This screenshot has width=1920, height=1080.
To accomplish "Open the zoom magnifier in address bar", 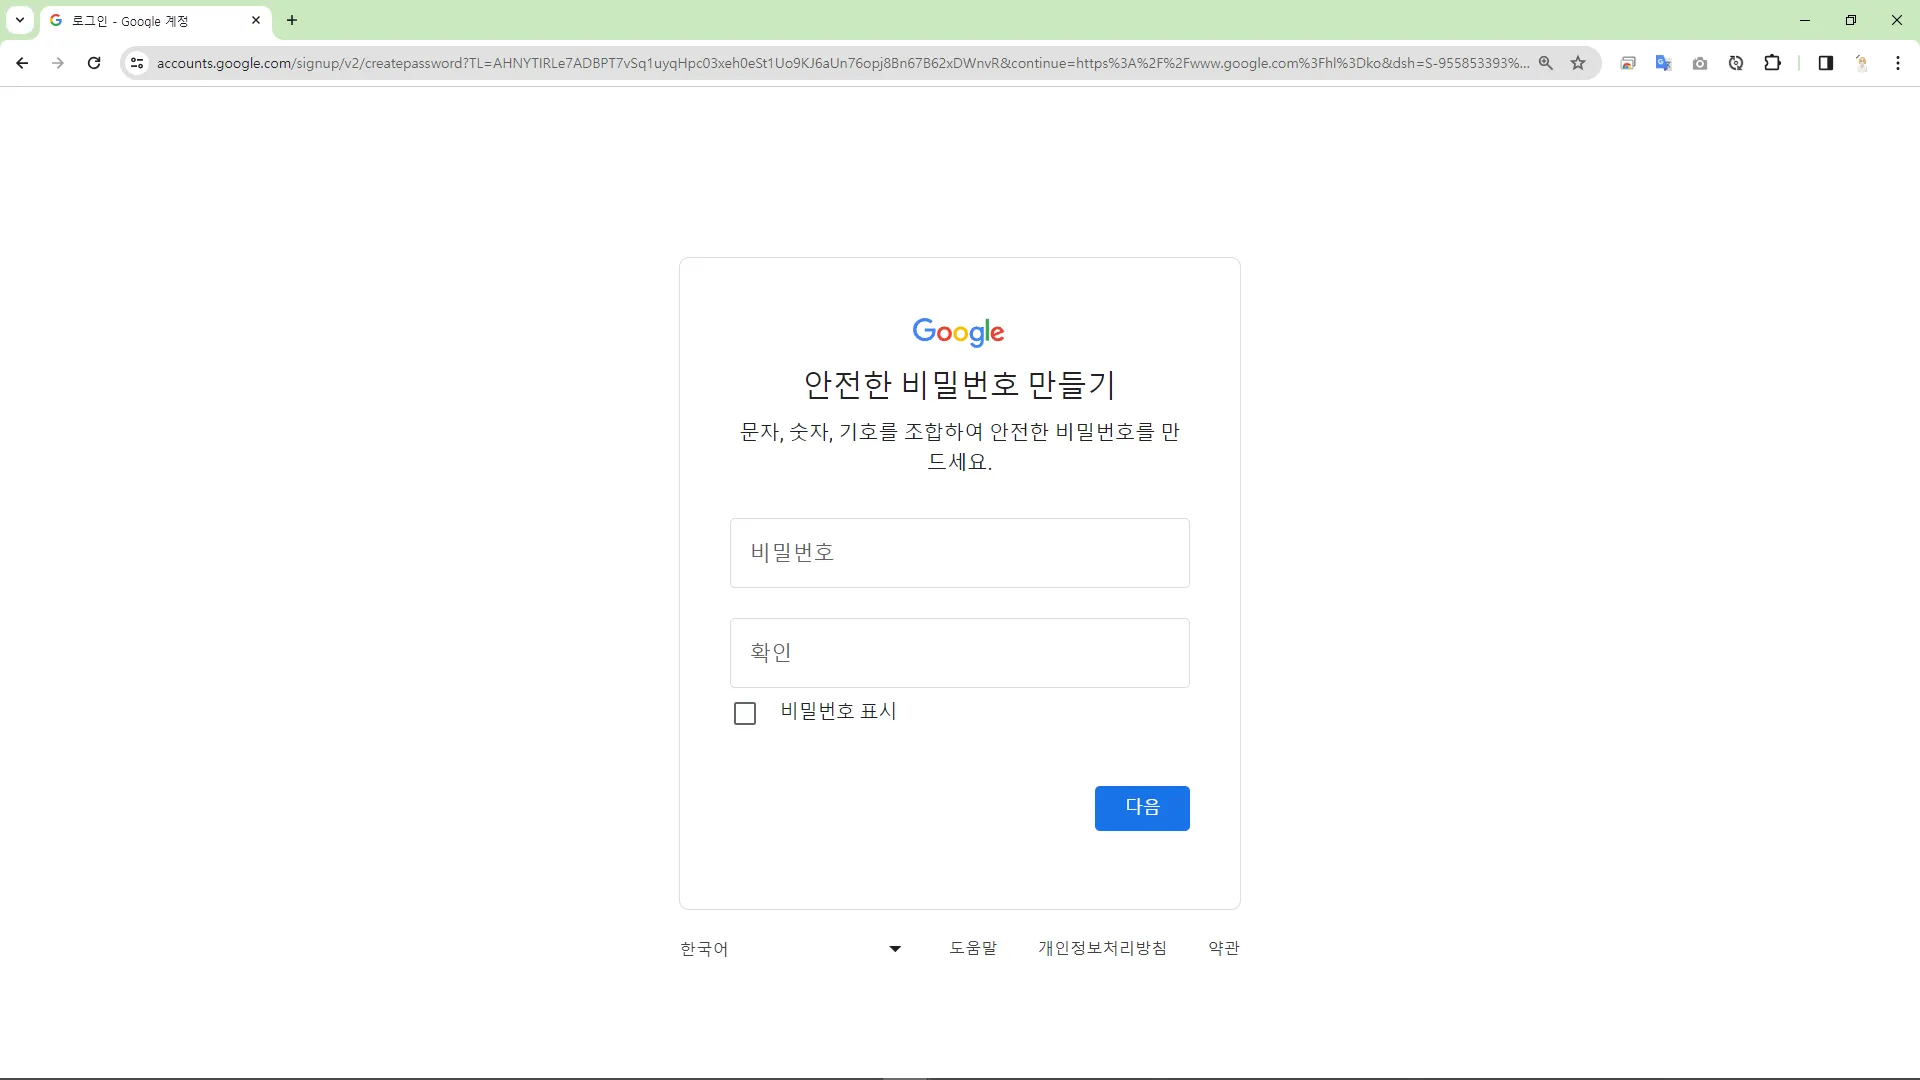I will pyautogui.click(x=1546, y=63).
